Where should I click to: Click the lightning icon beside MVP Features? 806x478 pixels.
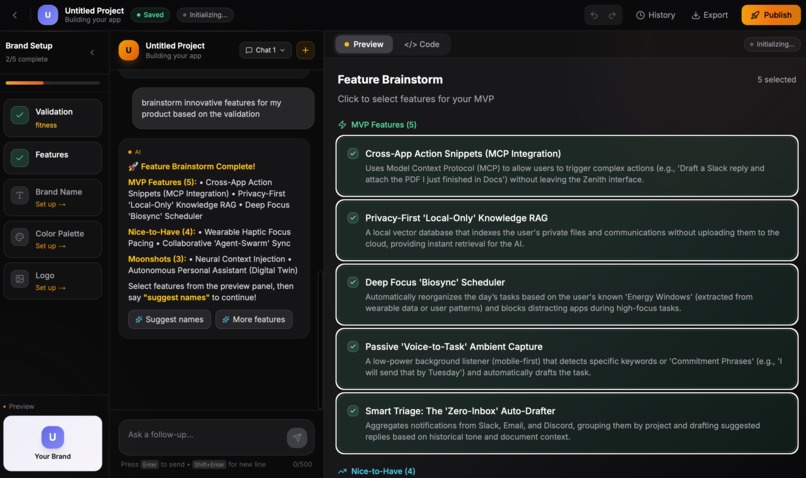[342, 124]
